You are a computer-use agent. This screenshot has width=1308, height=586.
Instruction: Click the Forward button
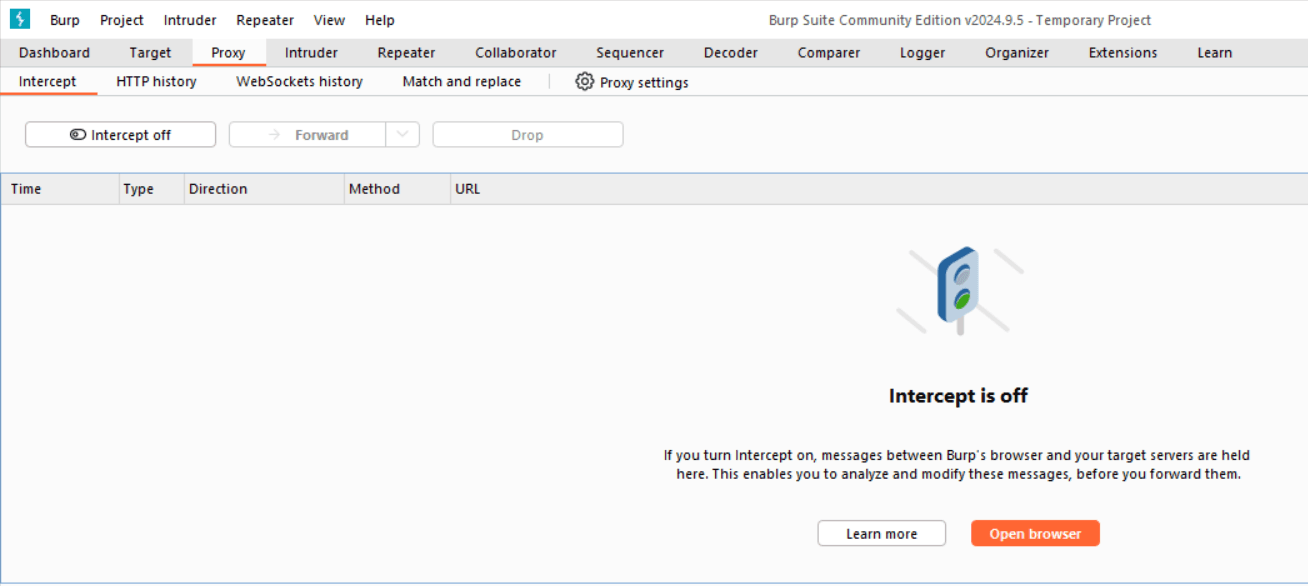point(308,135)
